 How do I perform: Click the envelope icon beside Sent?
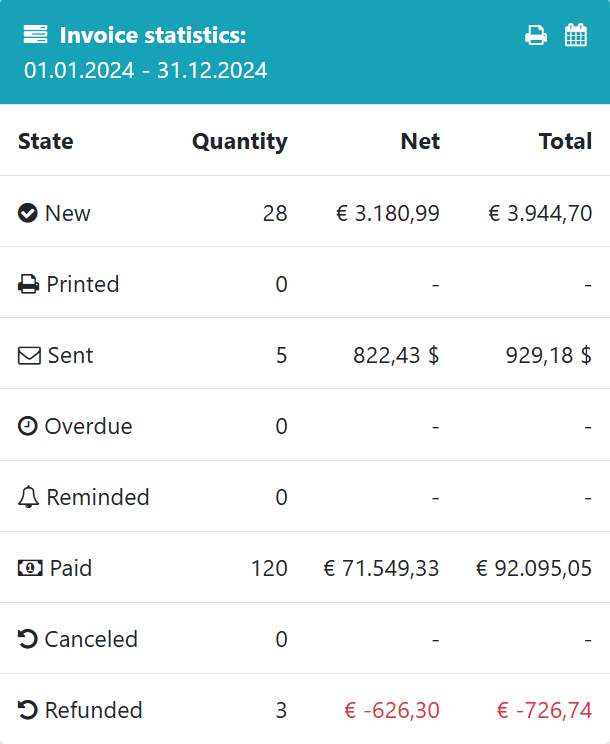[x=29, y=355]
